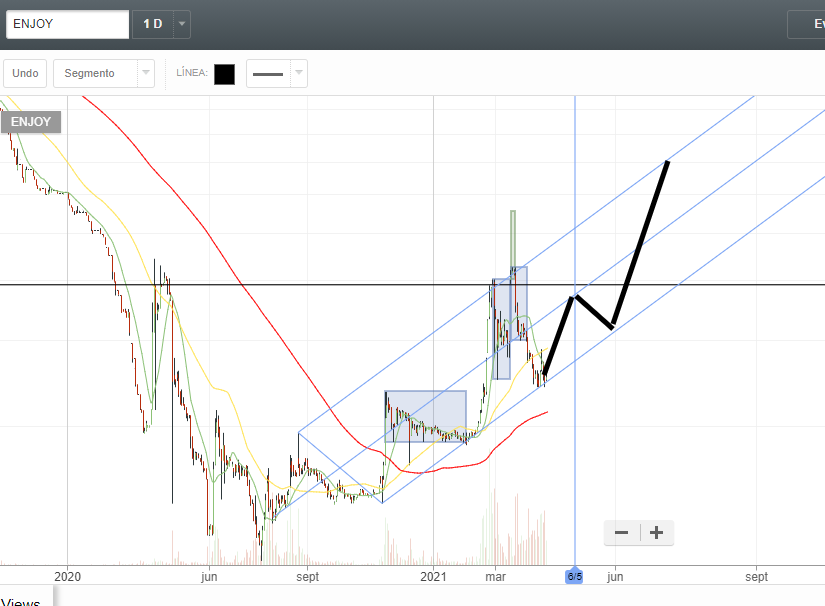Click the ENJOY chart legend label
The image size is (825, 606).
(x=31, y=122)
